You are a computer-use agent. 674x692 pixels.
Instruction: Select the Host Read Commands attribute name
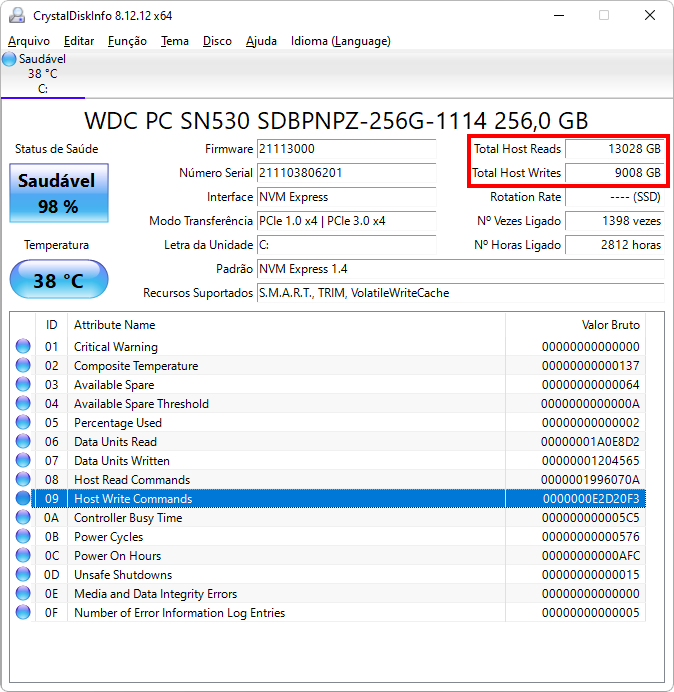click(x=132, y=480)
